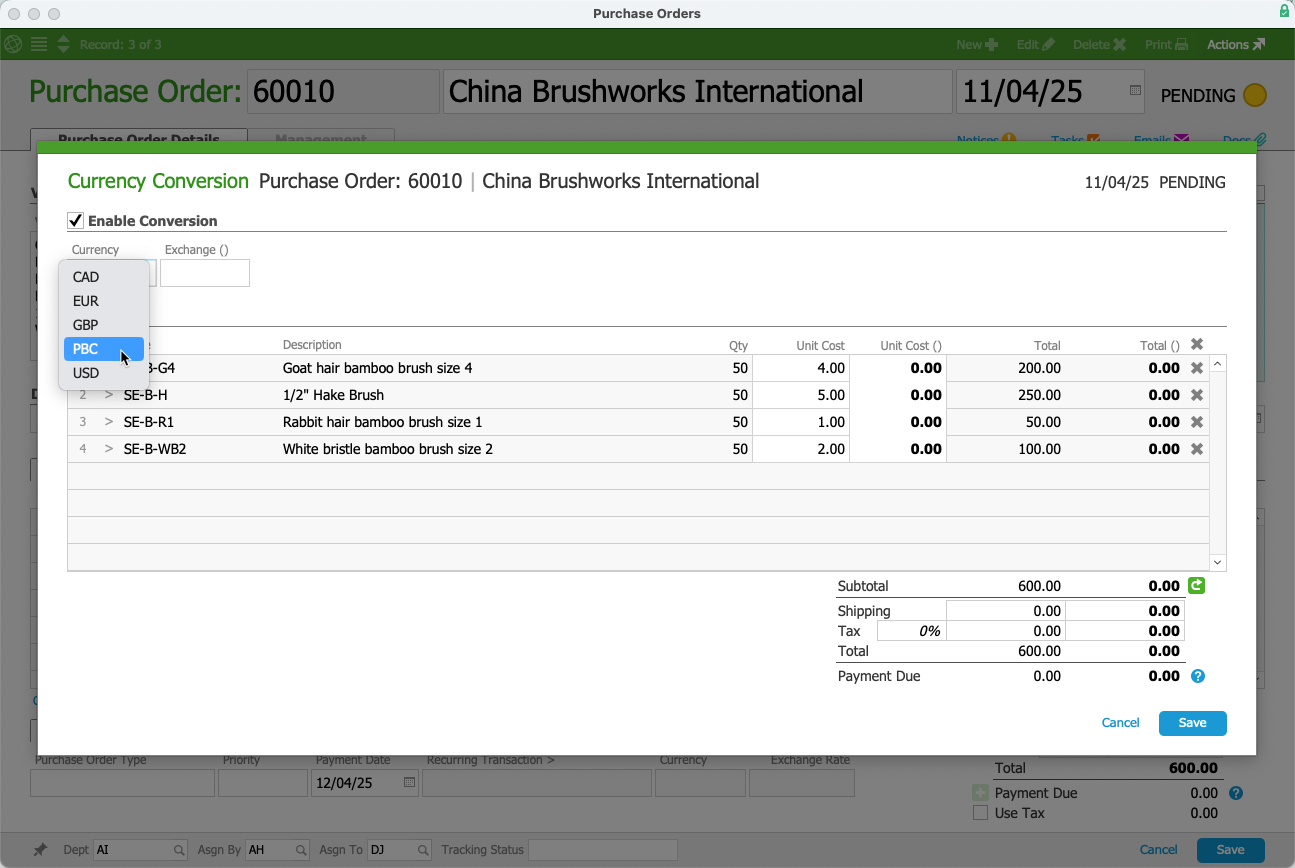Choose GBP from the currency list
1295x868 pixels.
104,325
